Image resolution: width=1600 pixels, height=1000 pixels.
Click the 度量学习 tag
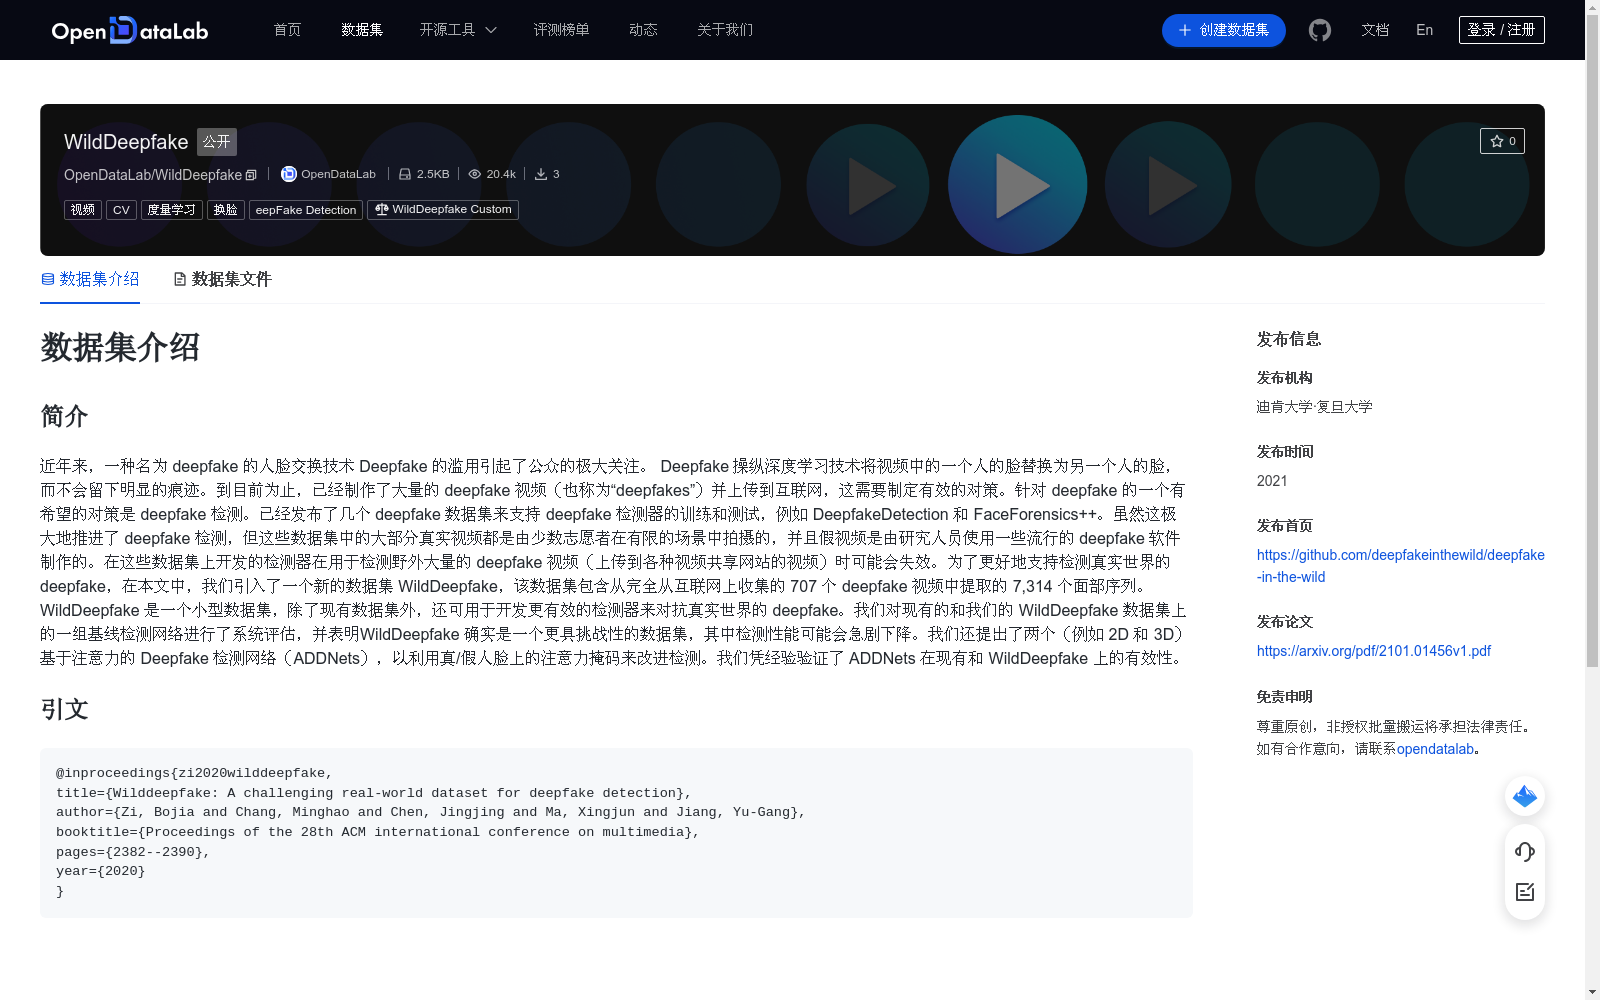(x=172, y=210)
